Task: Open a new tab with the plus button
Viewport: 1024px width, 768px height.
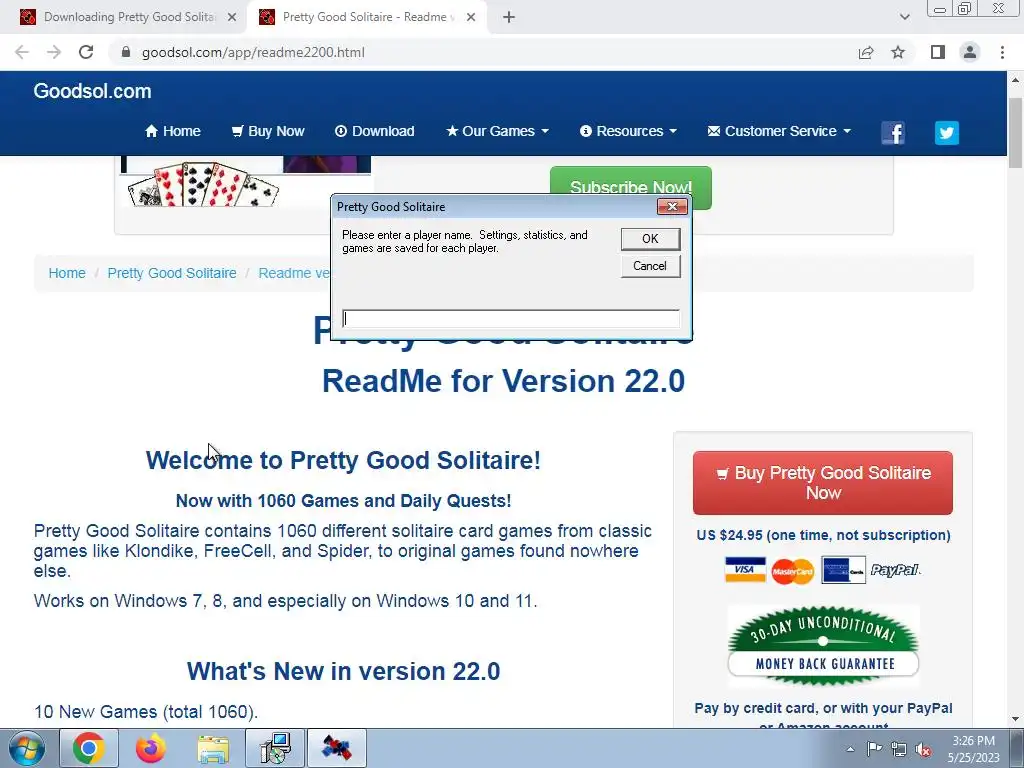Action: coord(509,18)
